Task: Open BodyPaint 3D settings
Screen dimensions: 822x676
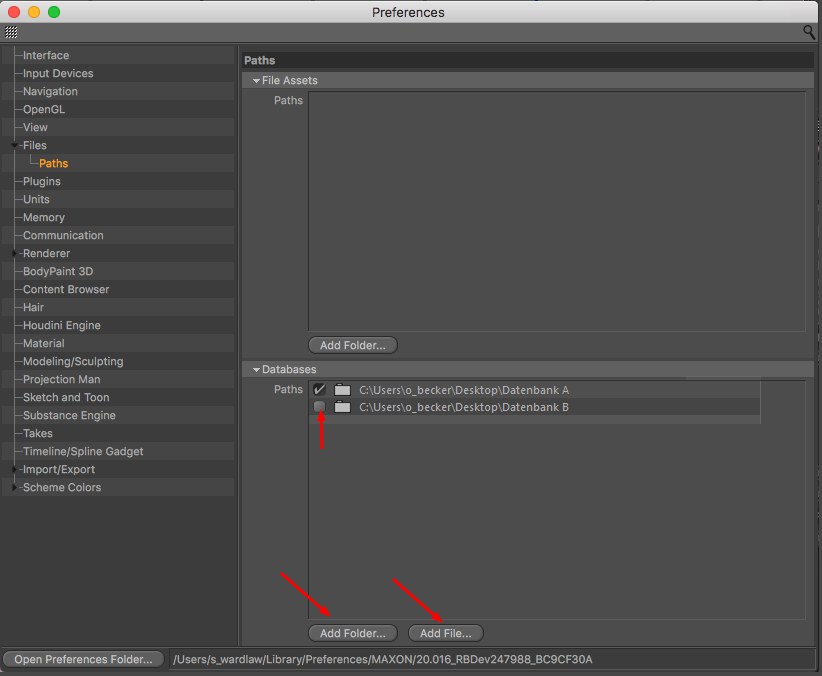Action: 58,271
